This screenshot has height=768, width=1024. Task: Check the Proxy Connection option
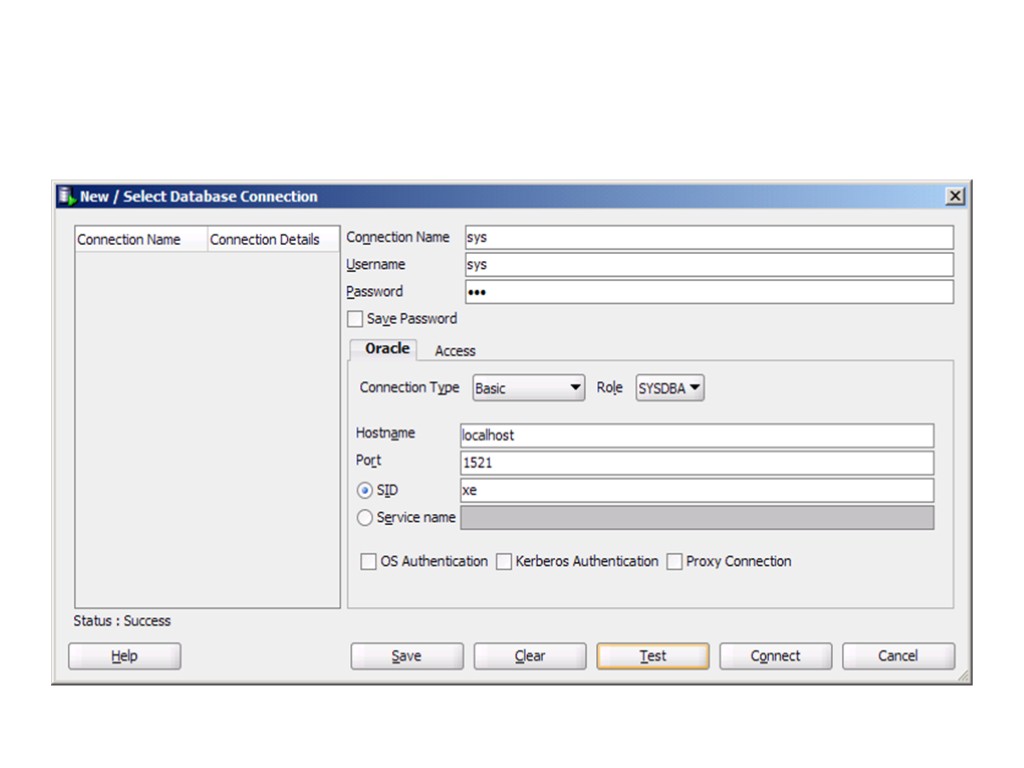[x=675, y=562]
